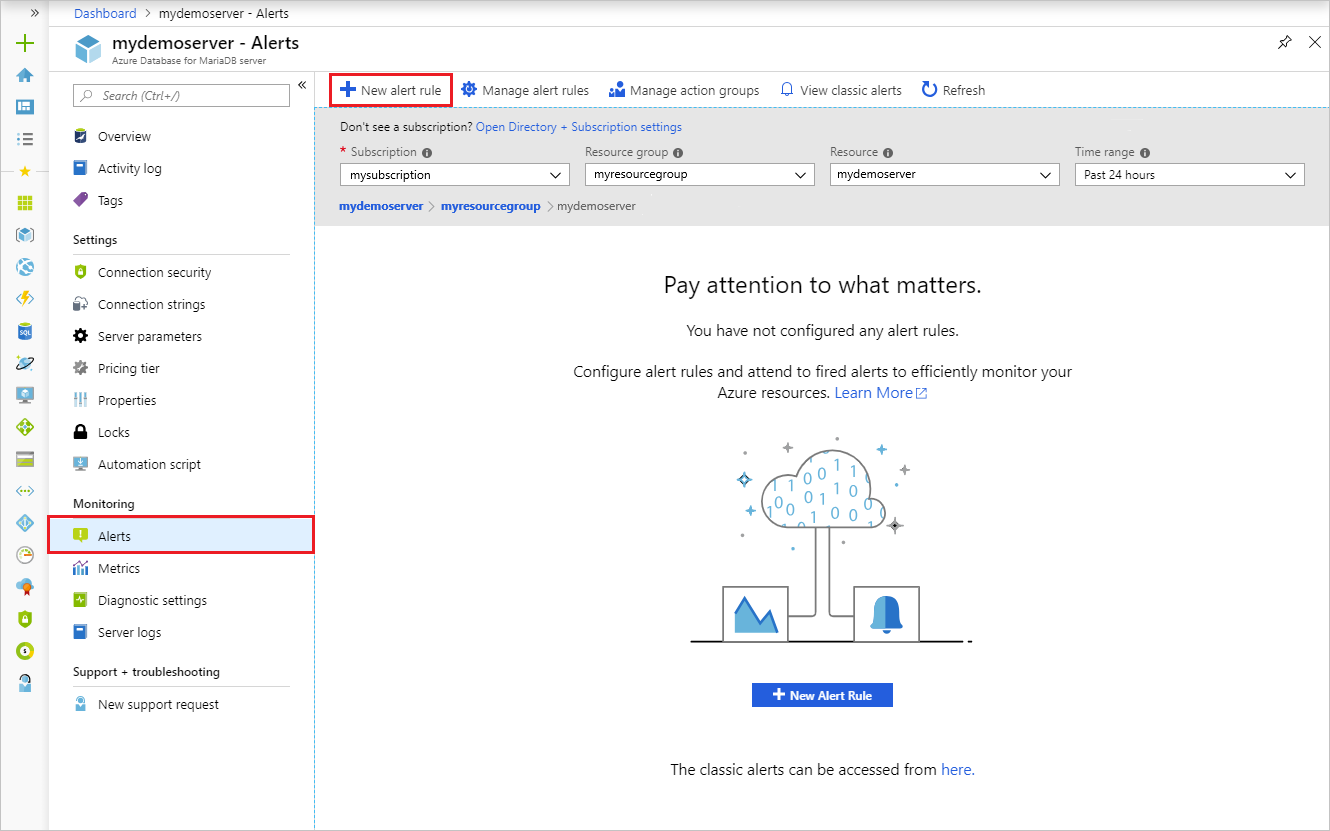Open Resource groups cube icon

point(25,235)
